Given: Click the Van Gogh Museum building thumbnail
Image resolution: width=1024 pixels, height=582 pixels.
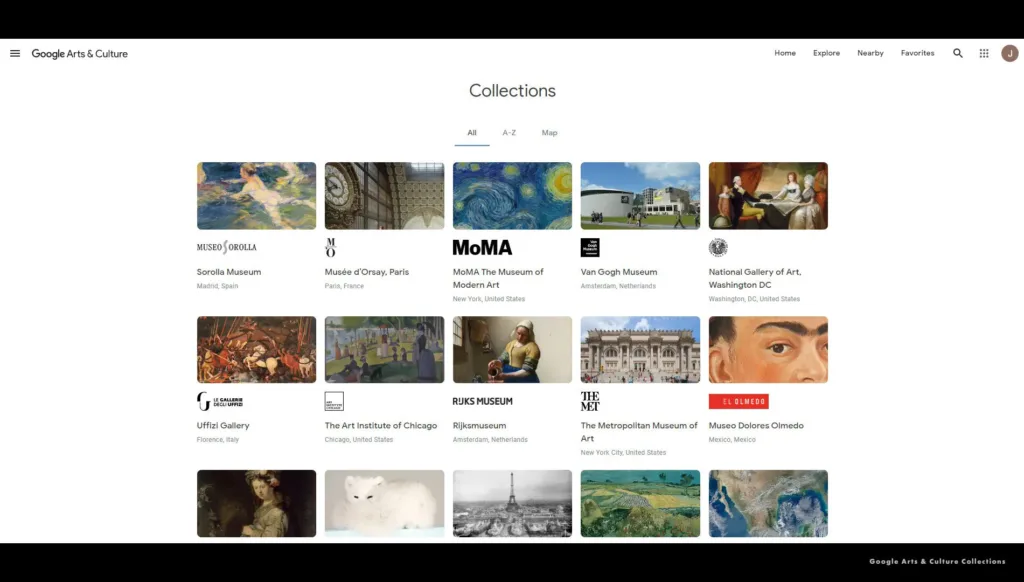Looking at the screenshot, I should (640, 196).
